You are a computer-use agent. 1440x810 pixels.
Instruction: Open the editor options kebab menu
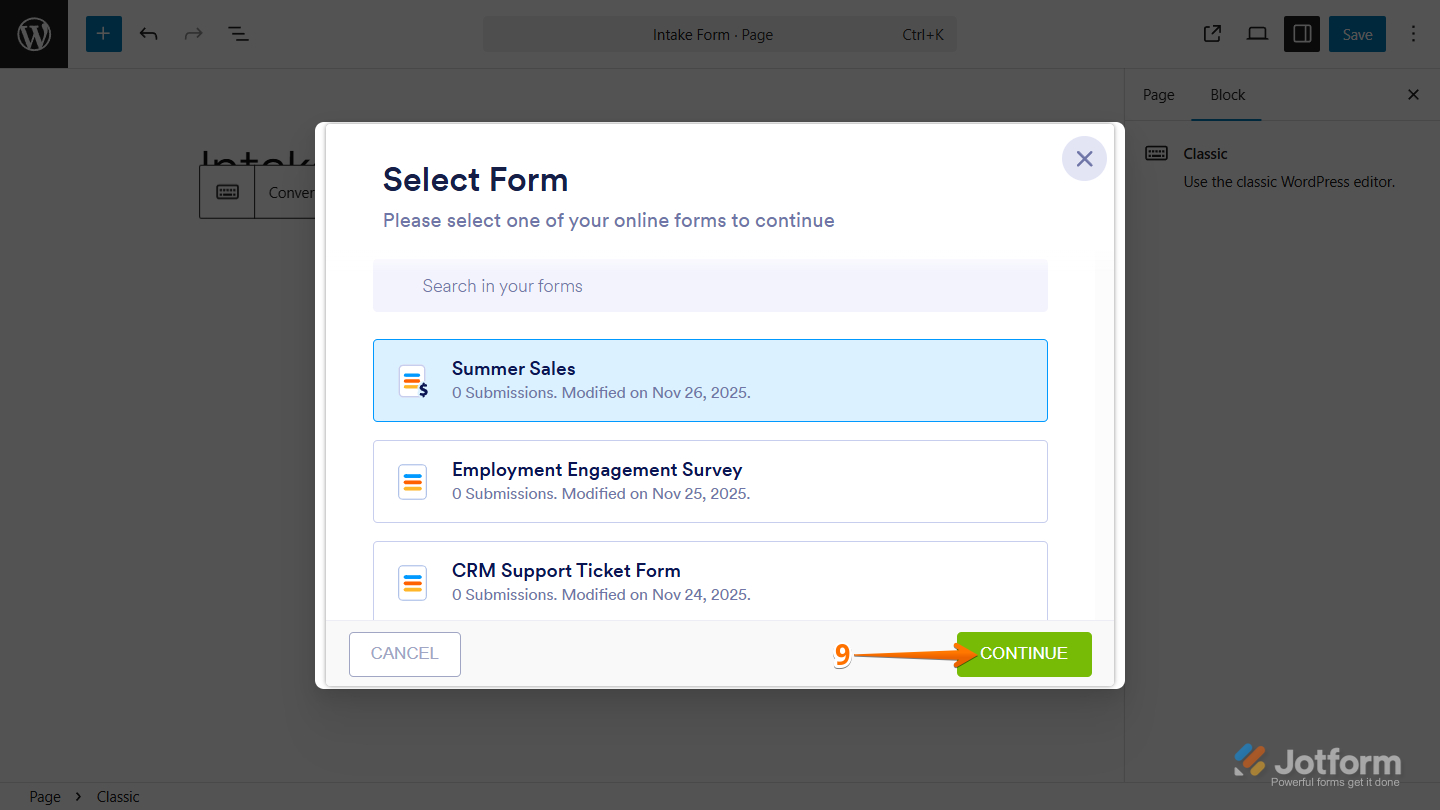click(1413, 33)
